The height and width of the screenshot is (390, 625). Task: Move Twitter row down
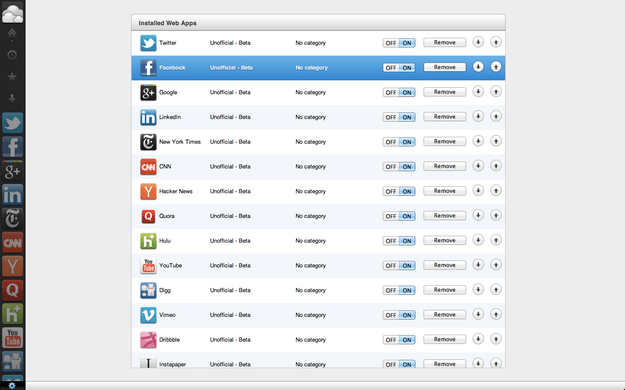478,42
